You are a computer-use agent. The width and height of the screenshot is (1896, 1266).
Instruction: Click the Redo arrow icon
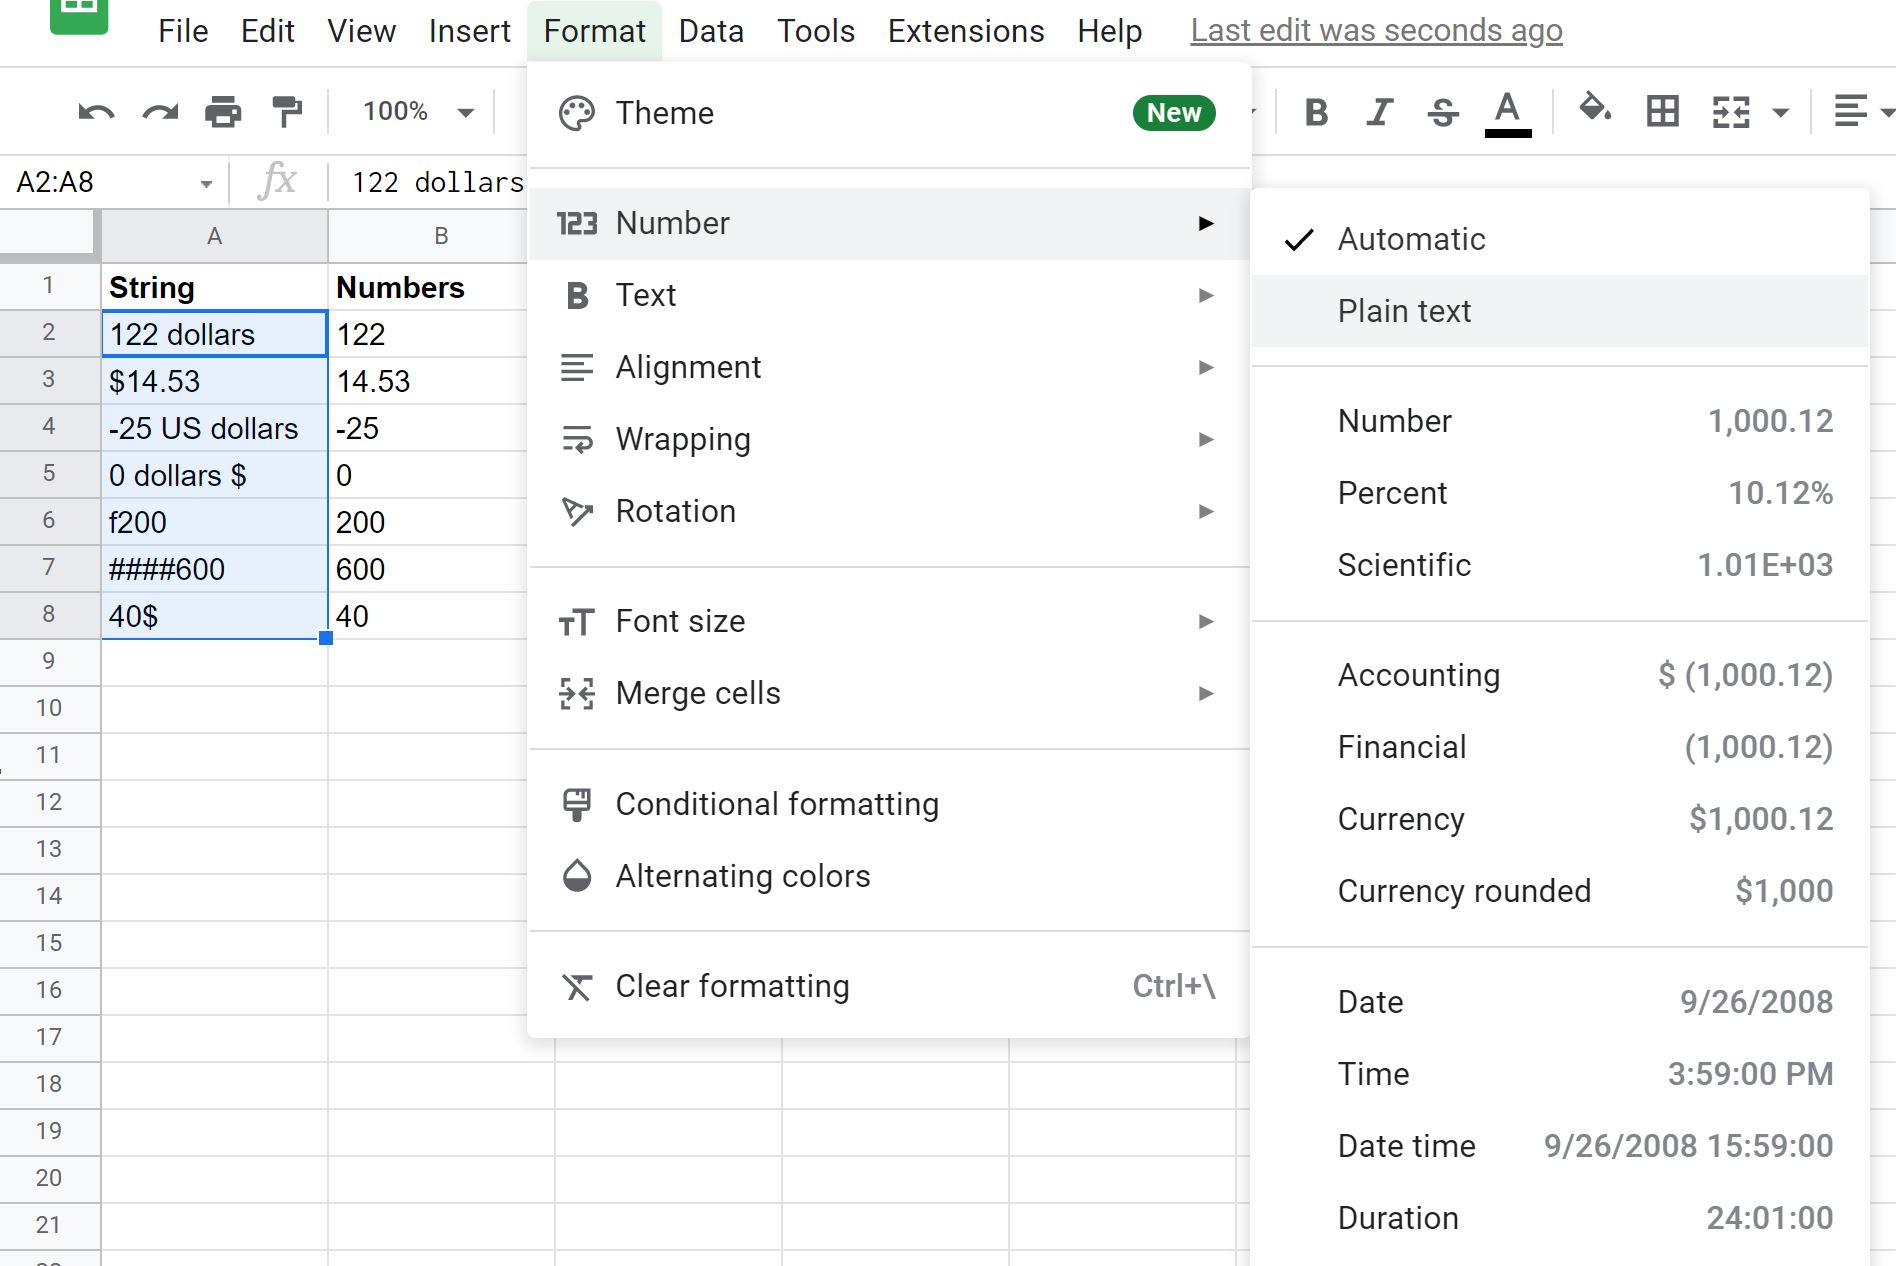coord(160,112)
